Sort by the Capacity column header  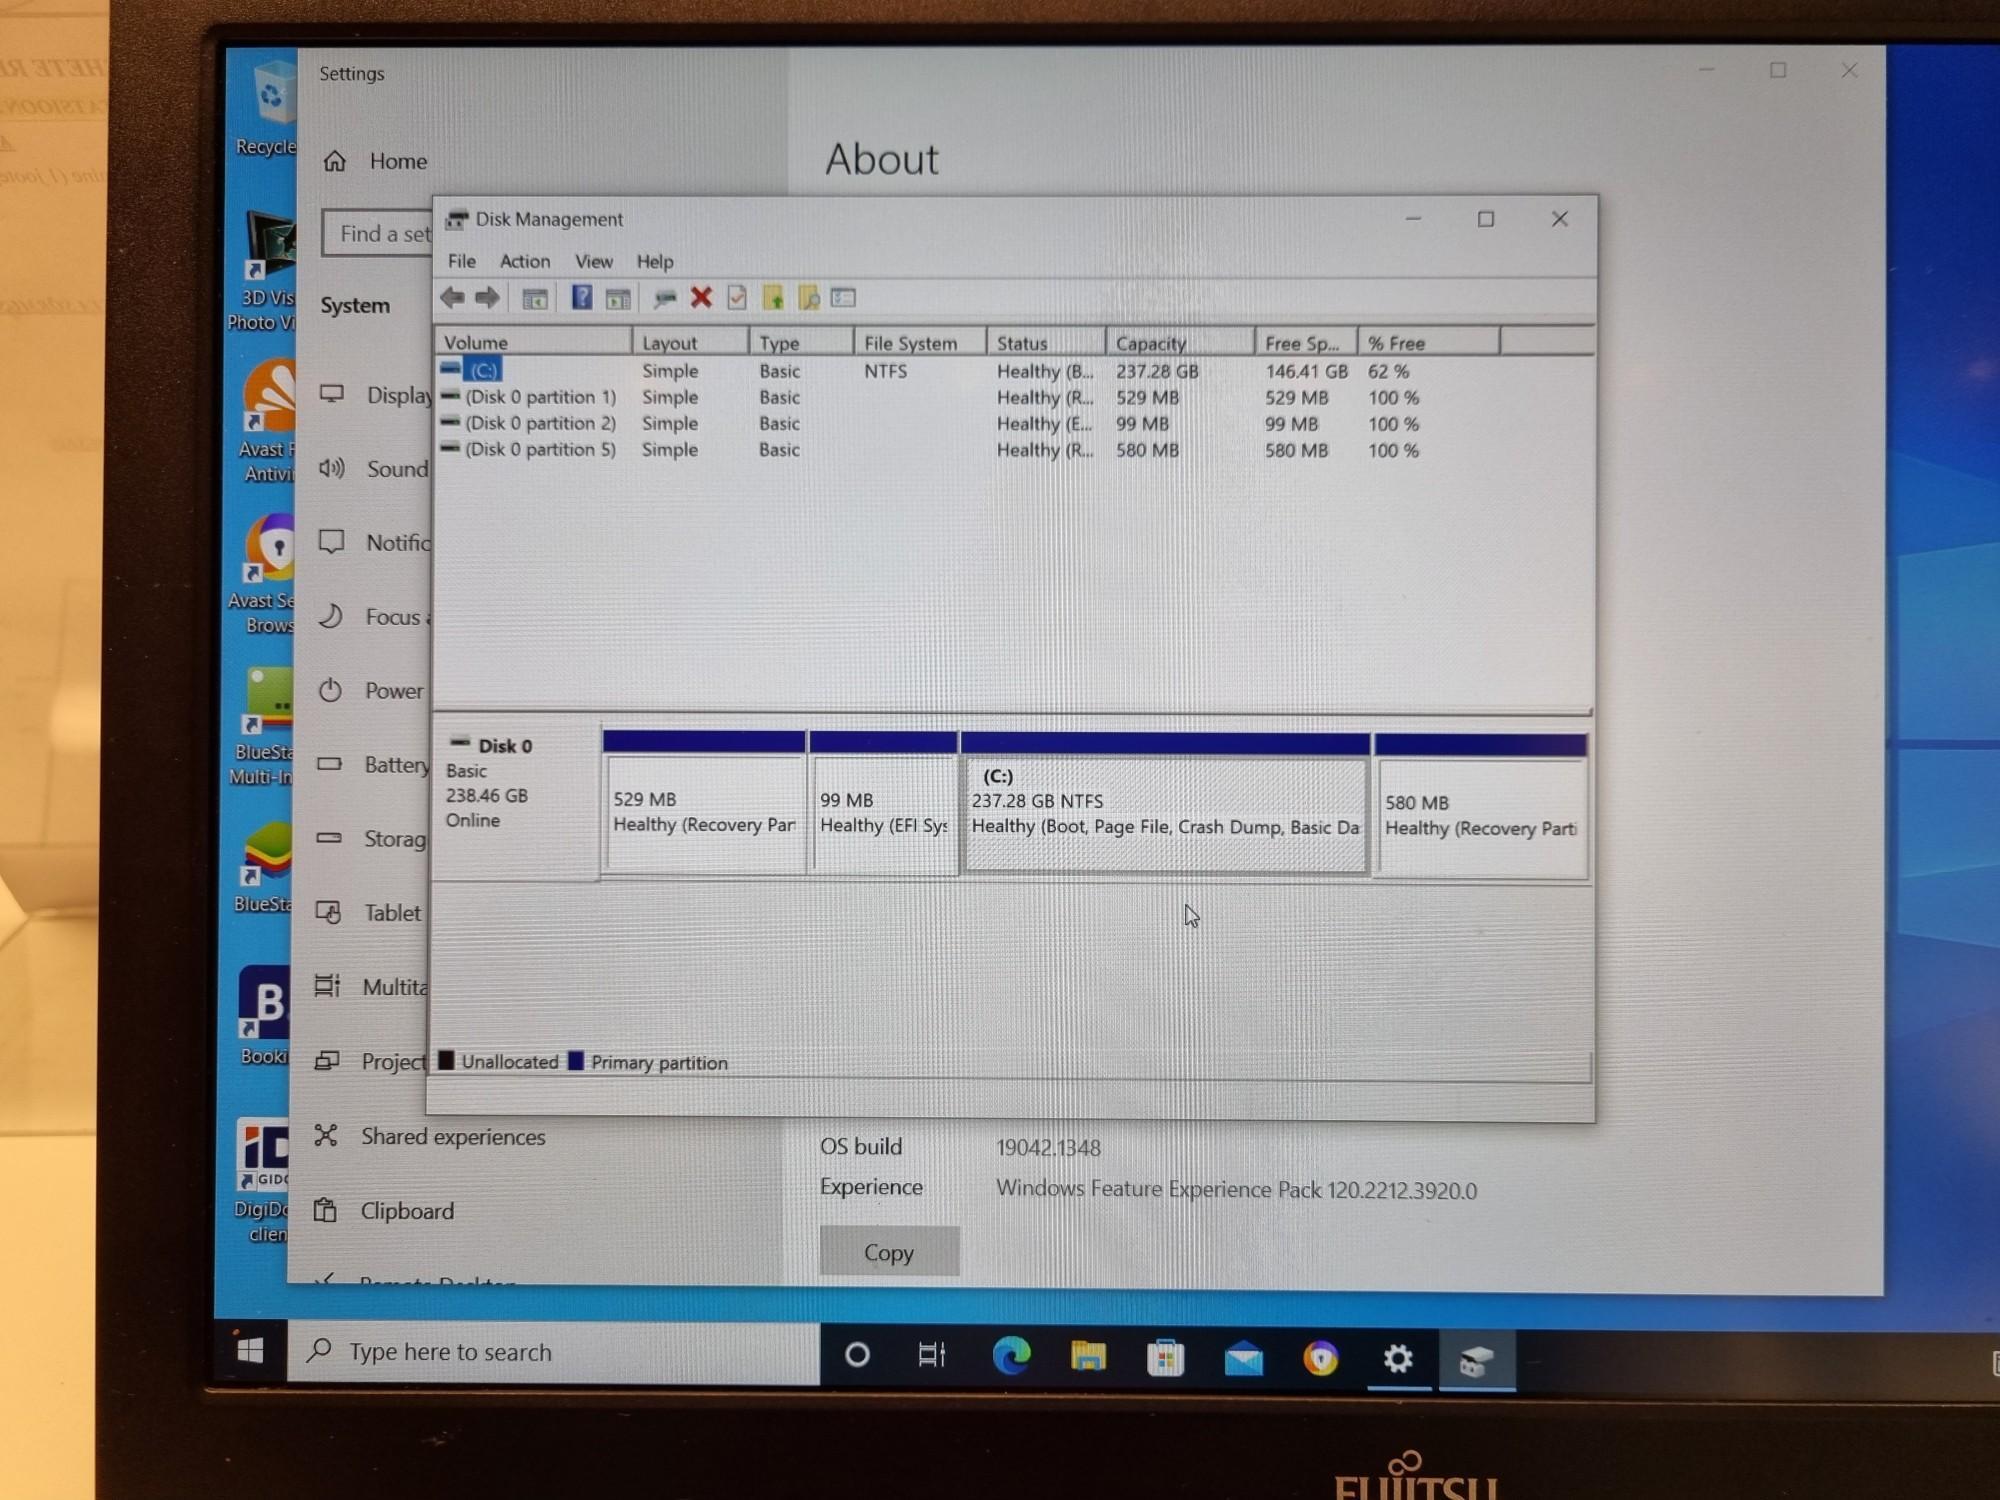1180,342
